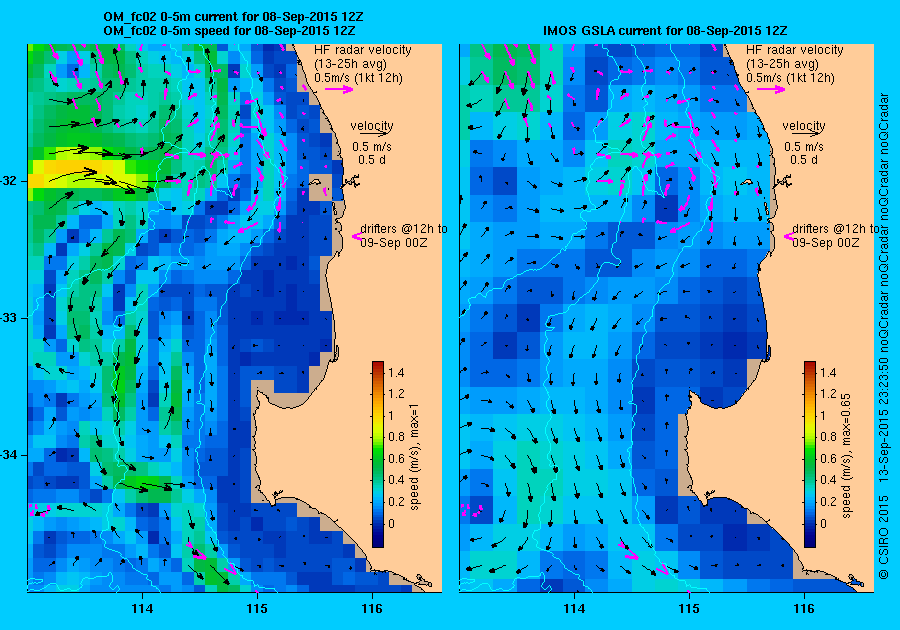Click '114' longitude label under right map
Screen dimensions: 900x630
[575, 609]
